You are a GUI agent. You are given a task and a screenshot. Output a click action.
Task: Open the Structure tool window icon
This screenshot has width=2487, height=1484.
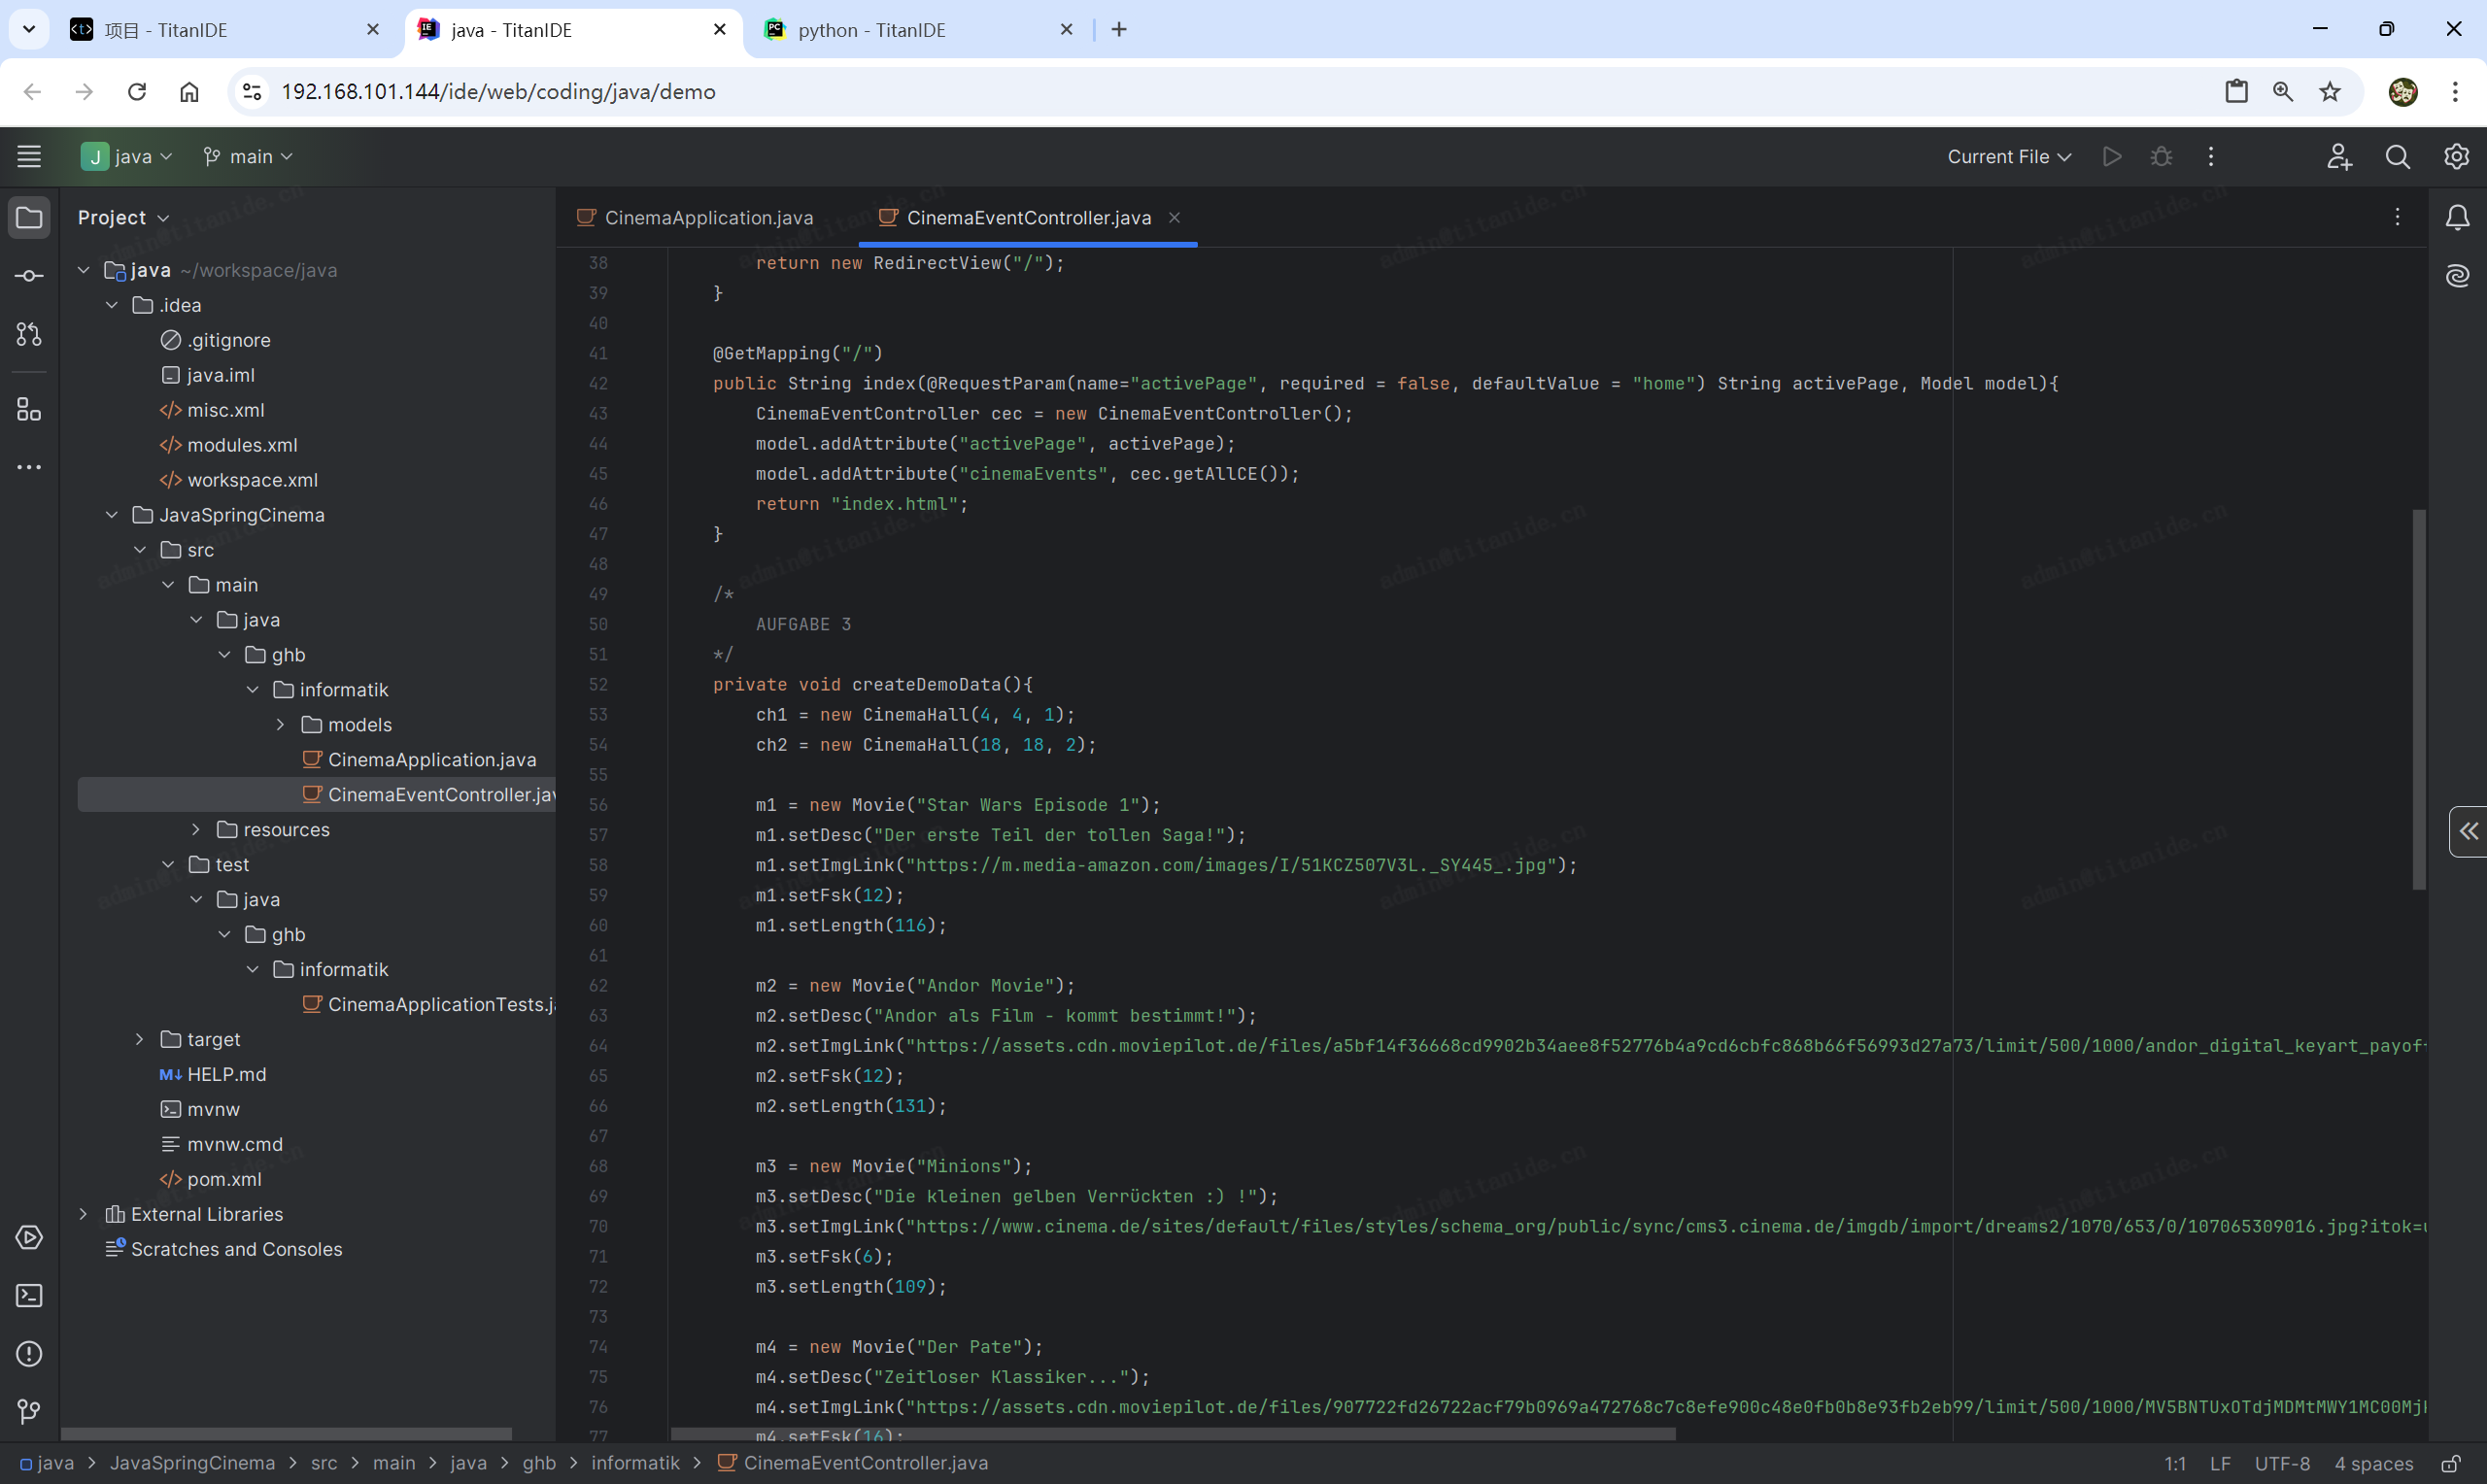pyautogui.click(x=29, y=409)
